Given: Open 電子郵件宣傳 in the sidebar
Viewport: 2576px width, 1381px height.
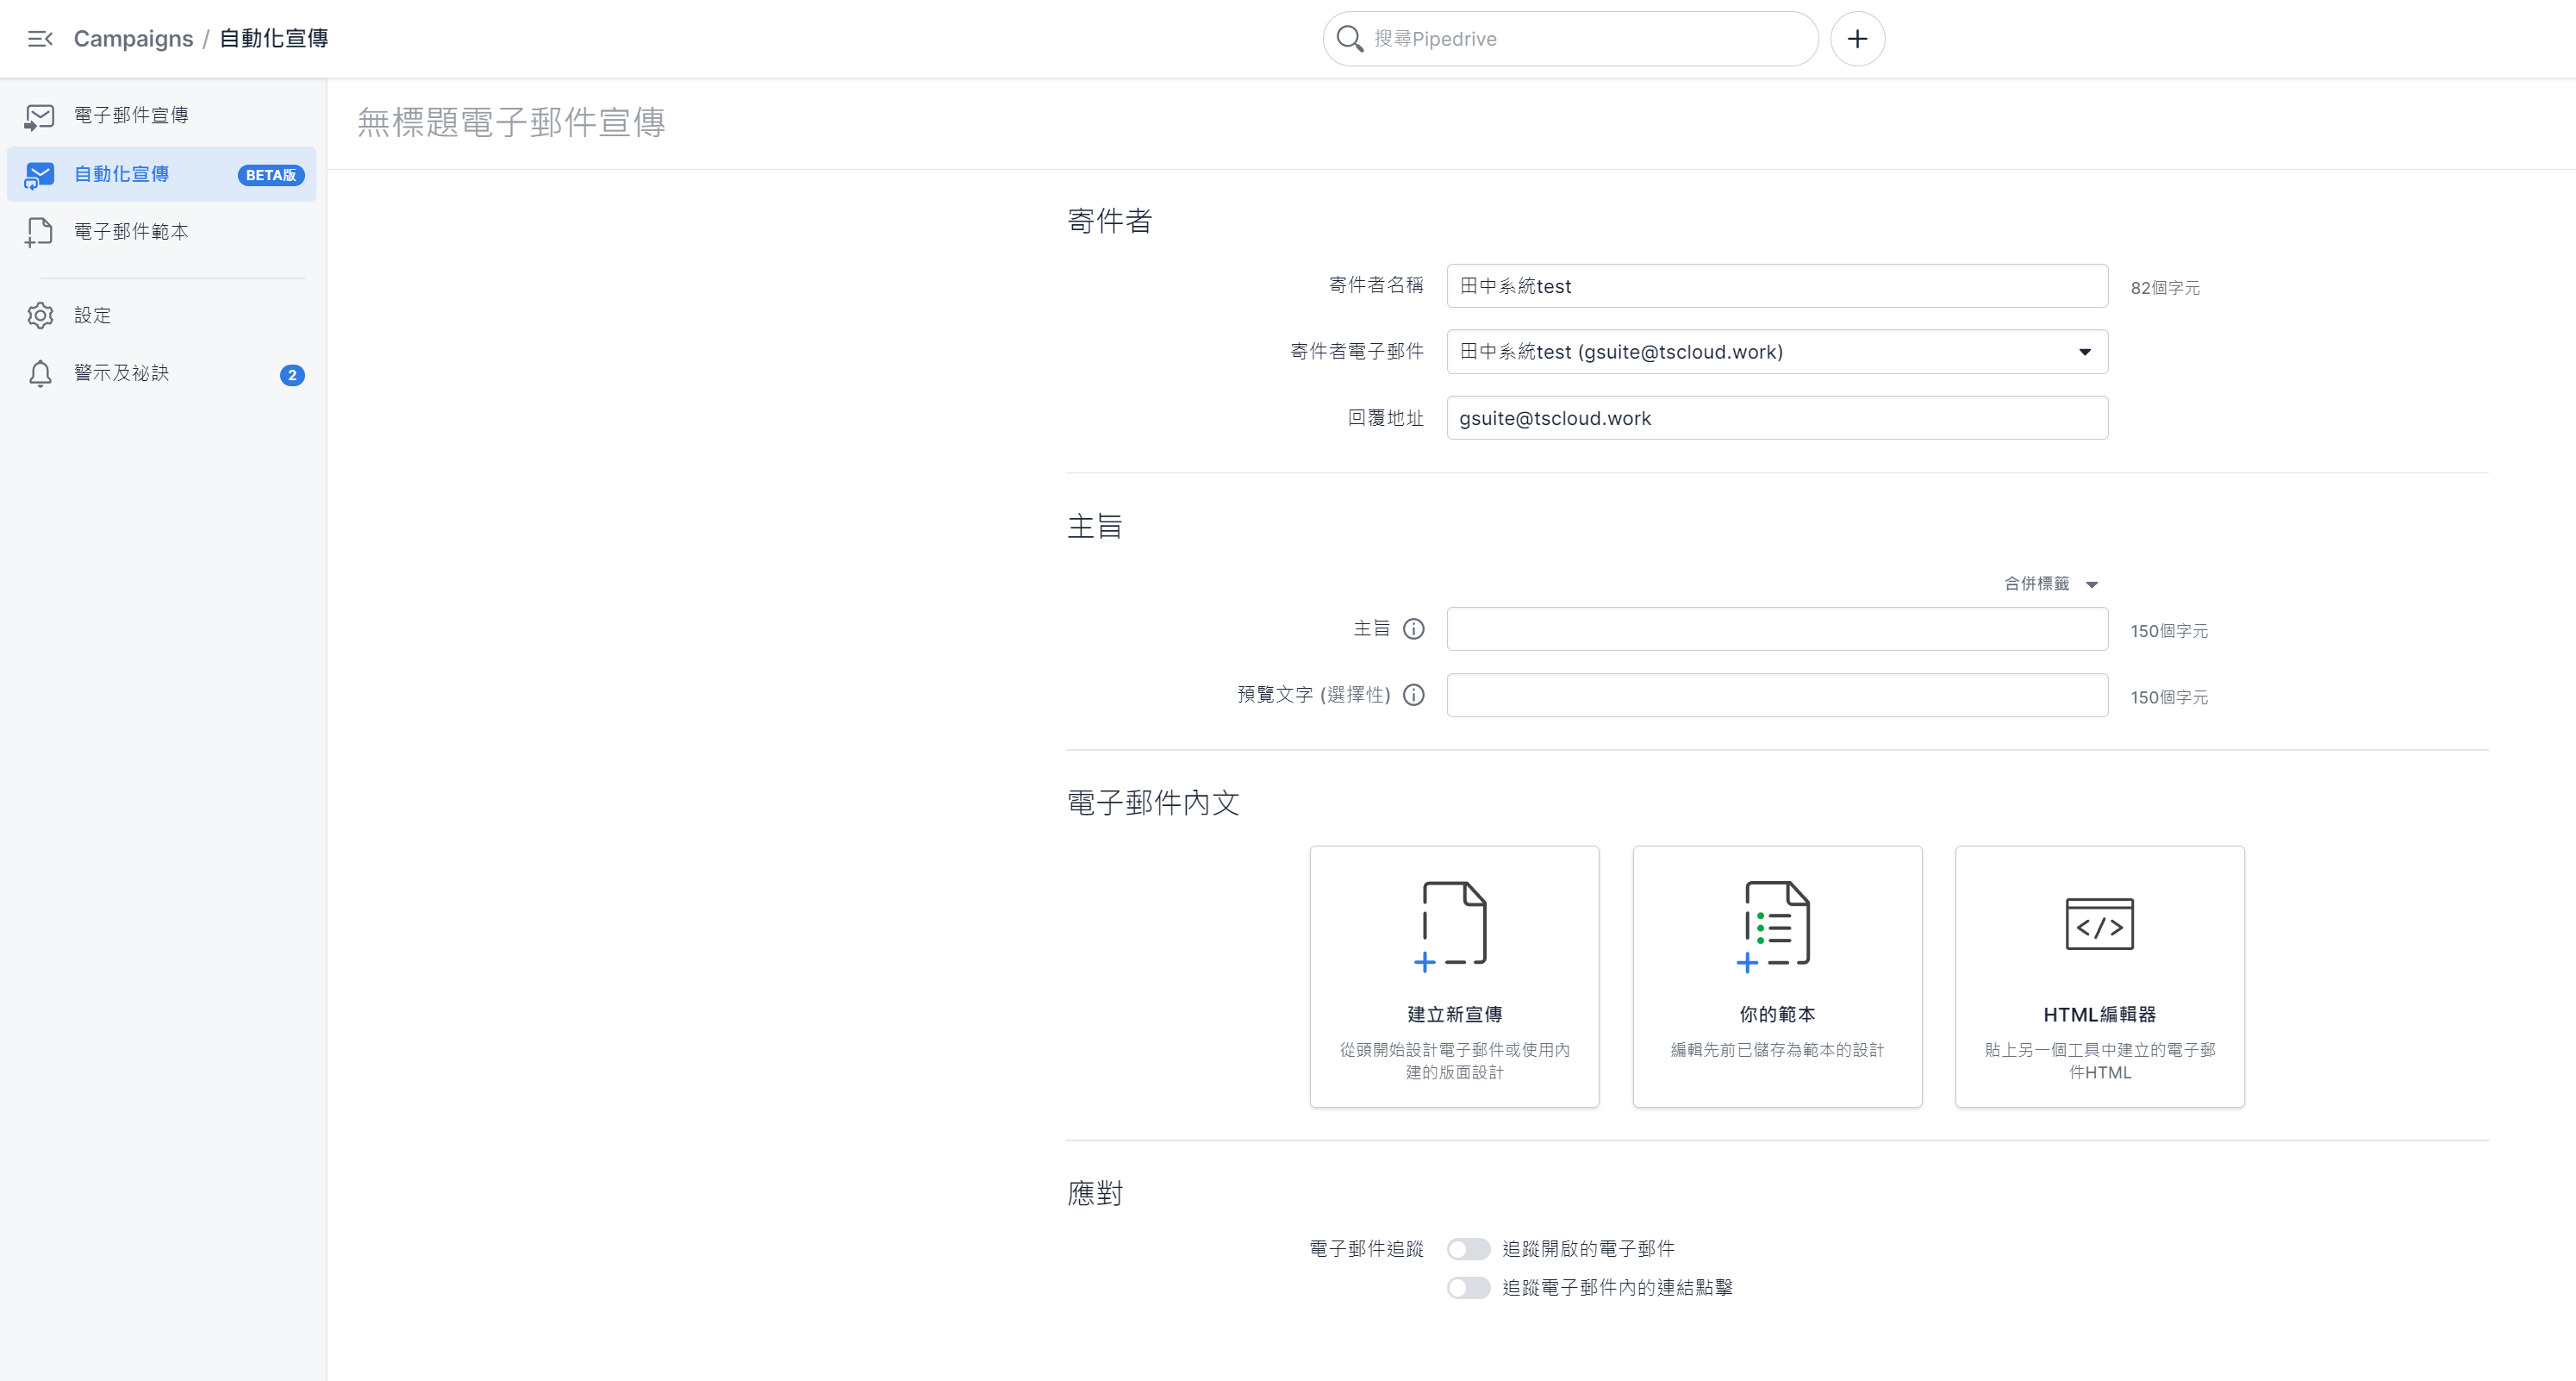Looking at the screenshot, I should pyautogui.click(x=131, y=115).
